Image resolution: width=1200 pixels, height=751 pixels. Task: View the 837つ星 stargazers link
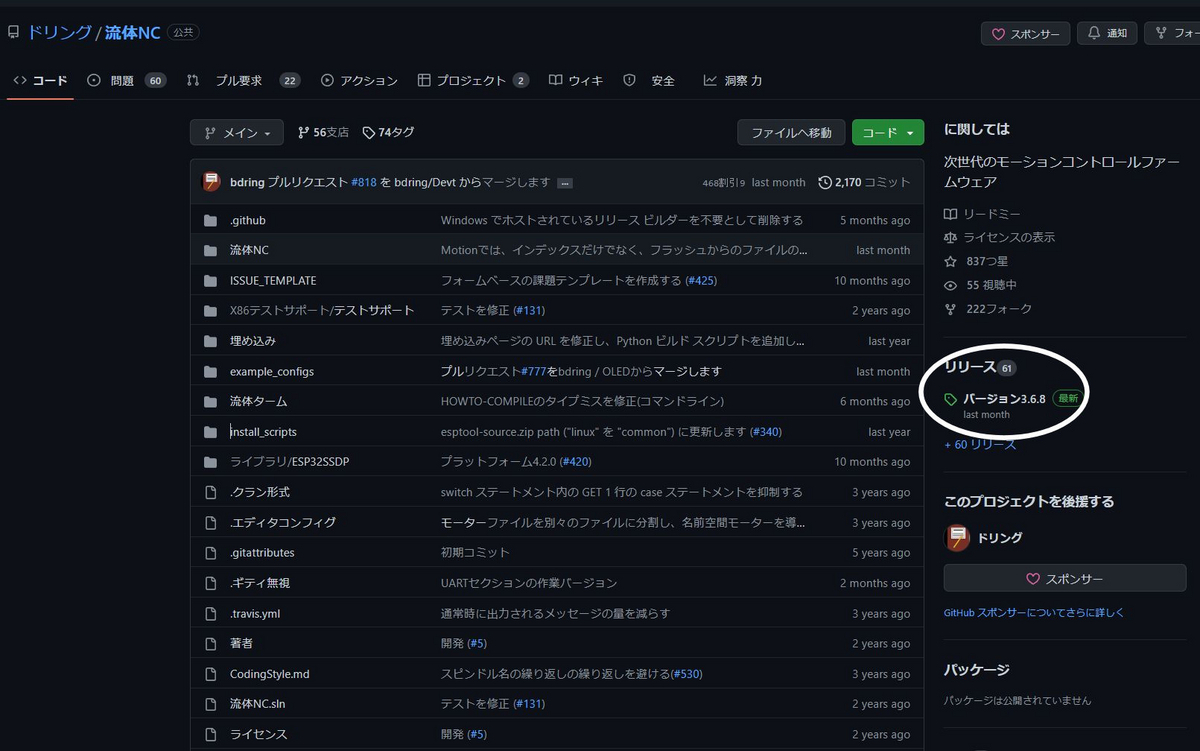click(976, 261)
